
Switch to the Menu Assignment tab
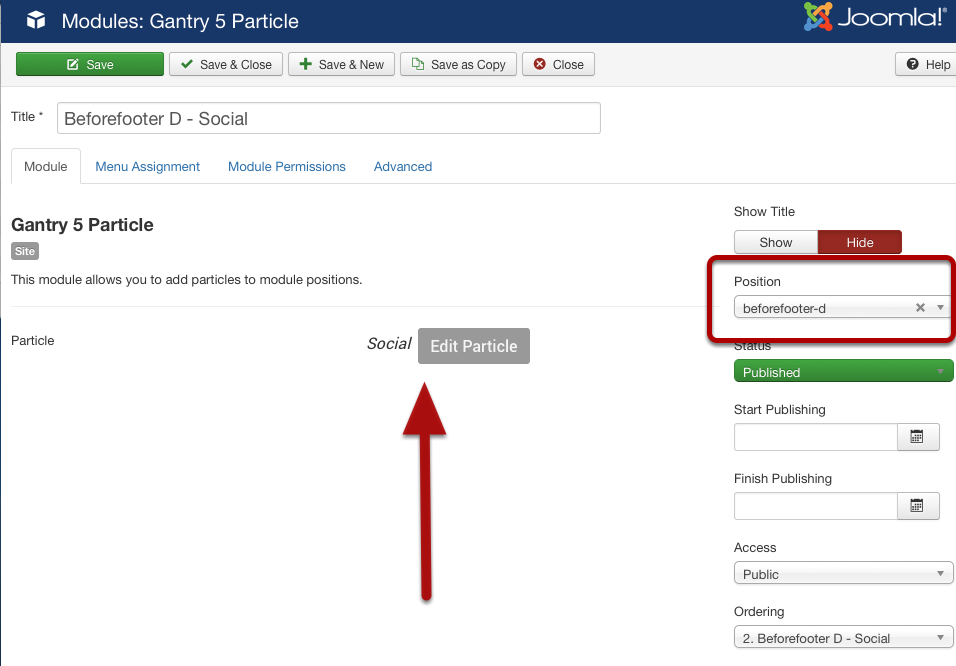coord(148,166)
